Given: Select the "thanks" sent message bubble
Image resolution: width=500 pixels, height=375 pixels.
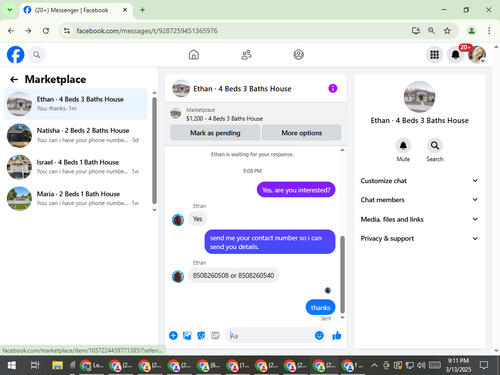Looking at the screenshot, I should [x=320, y=307].
